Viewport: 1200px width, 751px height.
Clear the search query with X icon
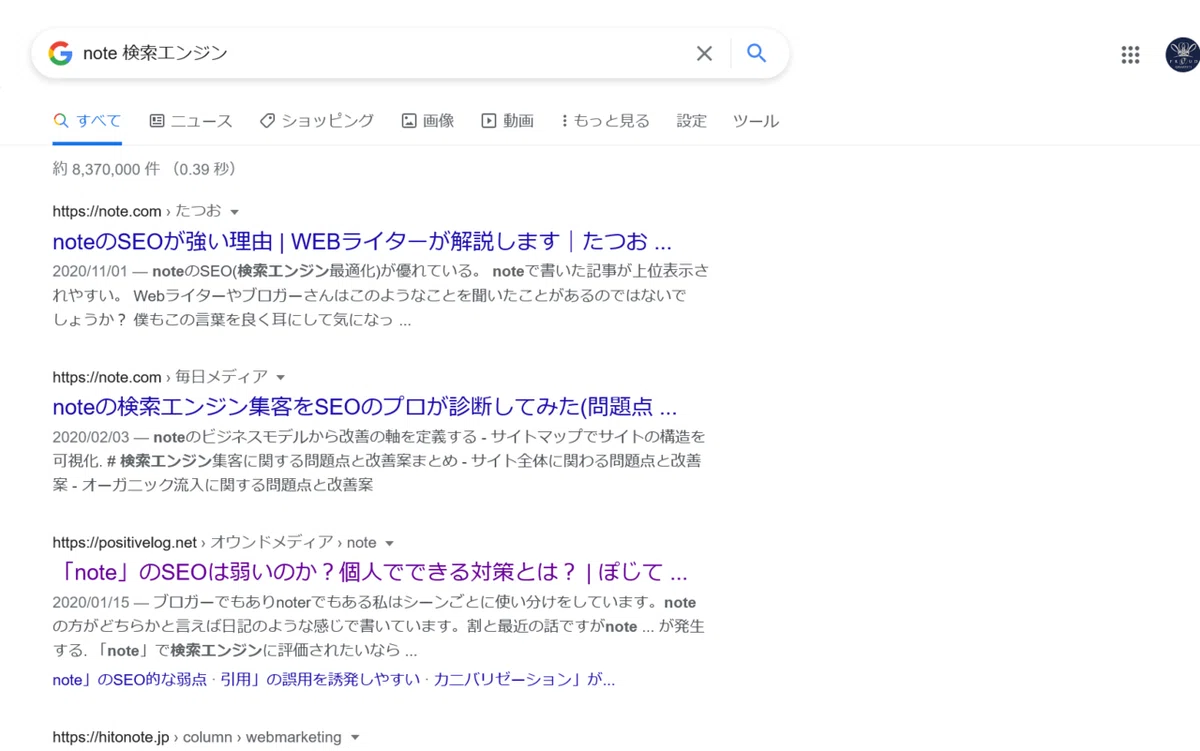[x=704, y=53]
